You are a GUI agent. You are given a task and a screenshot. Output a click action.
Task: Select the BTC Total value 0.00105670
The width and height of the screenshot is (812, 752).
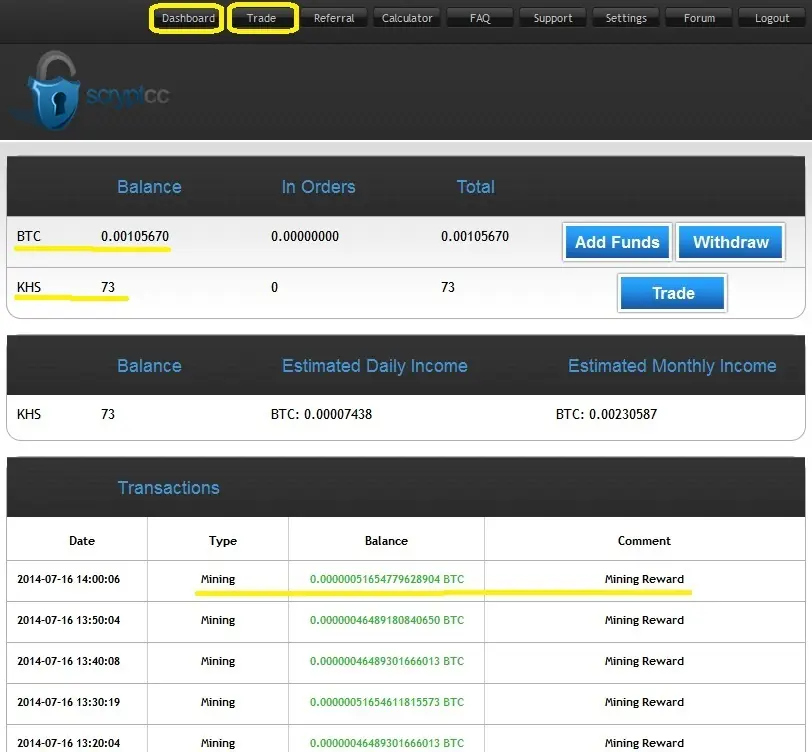pyautogui.click(x=475, y=236)
